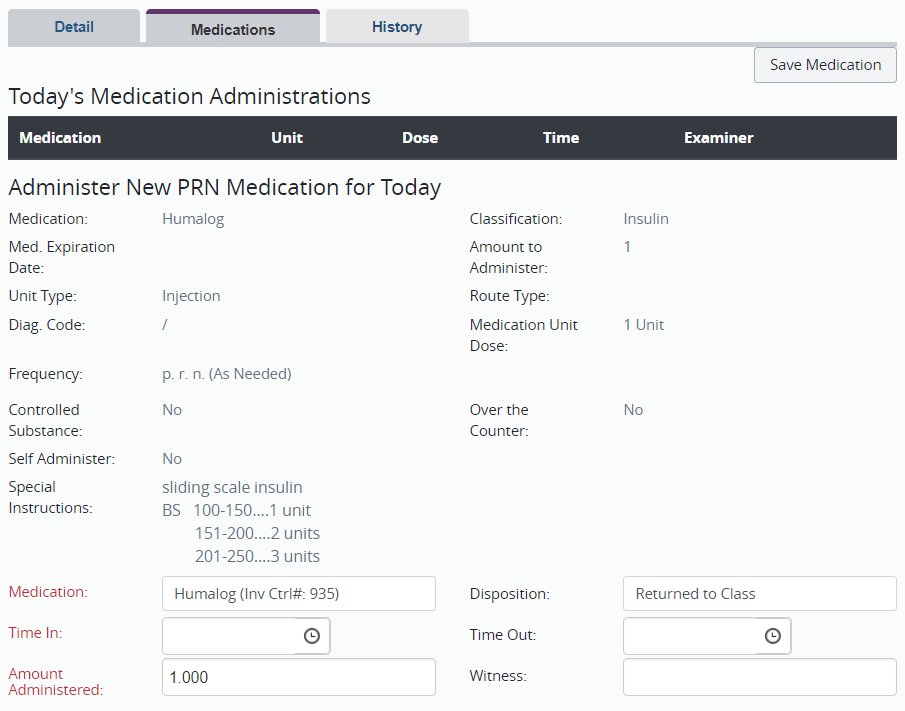Click the Administer New PRN Medication heading
Viewport: 905px width, 711px height.
coord(225,188)
